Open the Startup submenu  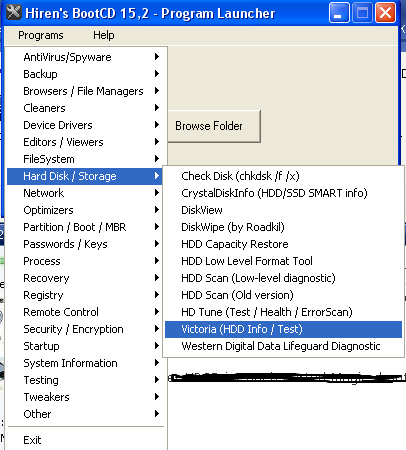pyautogui.click(x=85, y=346)
